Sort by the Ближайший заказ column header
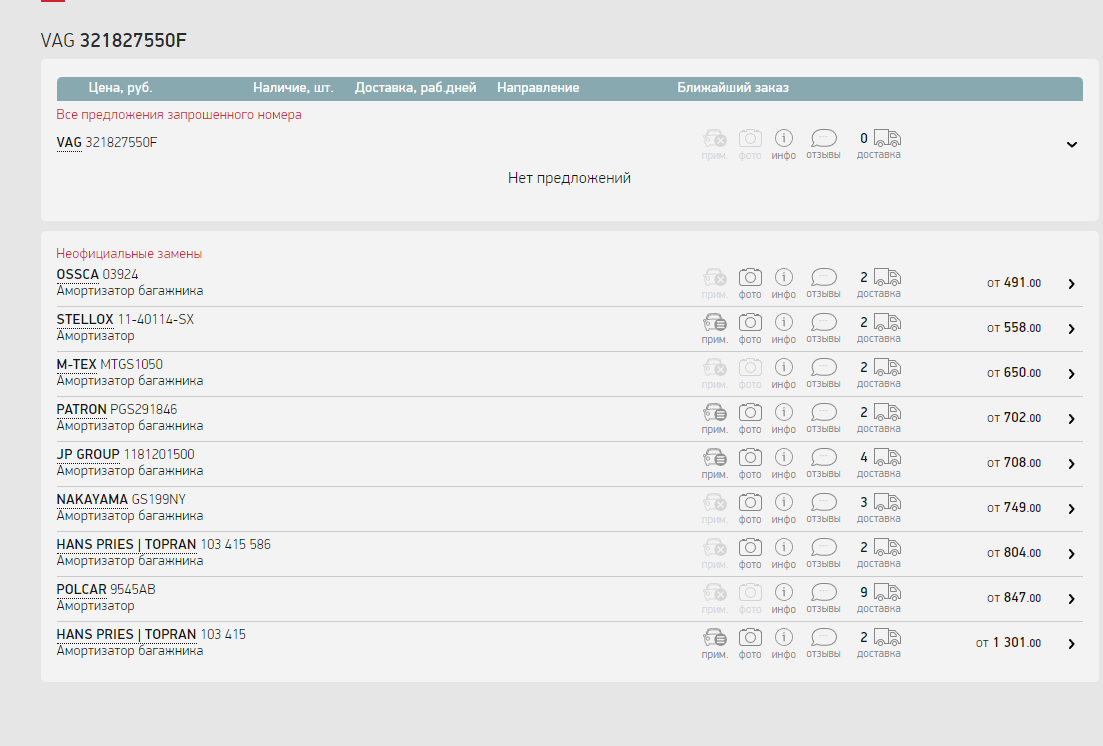This screenshot has width=1103, height=746. pos(733,88)
